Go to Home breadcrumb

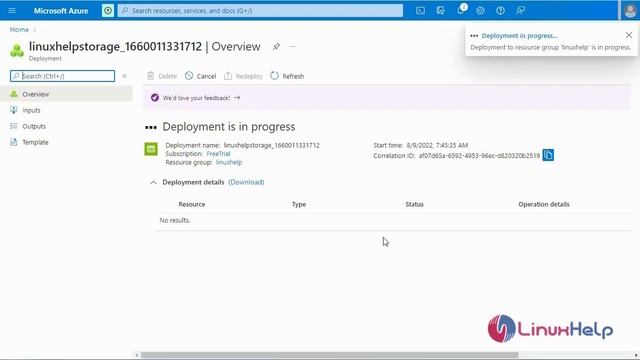coord(19,29)
